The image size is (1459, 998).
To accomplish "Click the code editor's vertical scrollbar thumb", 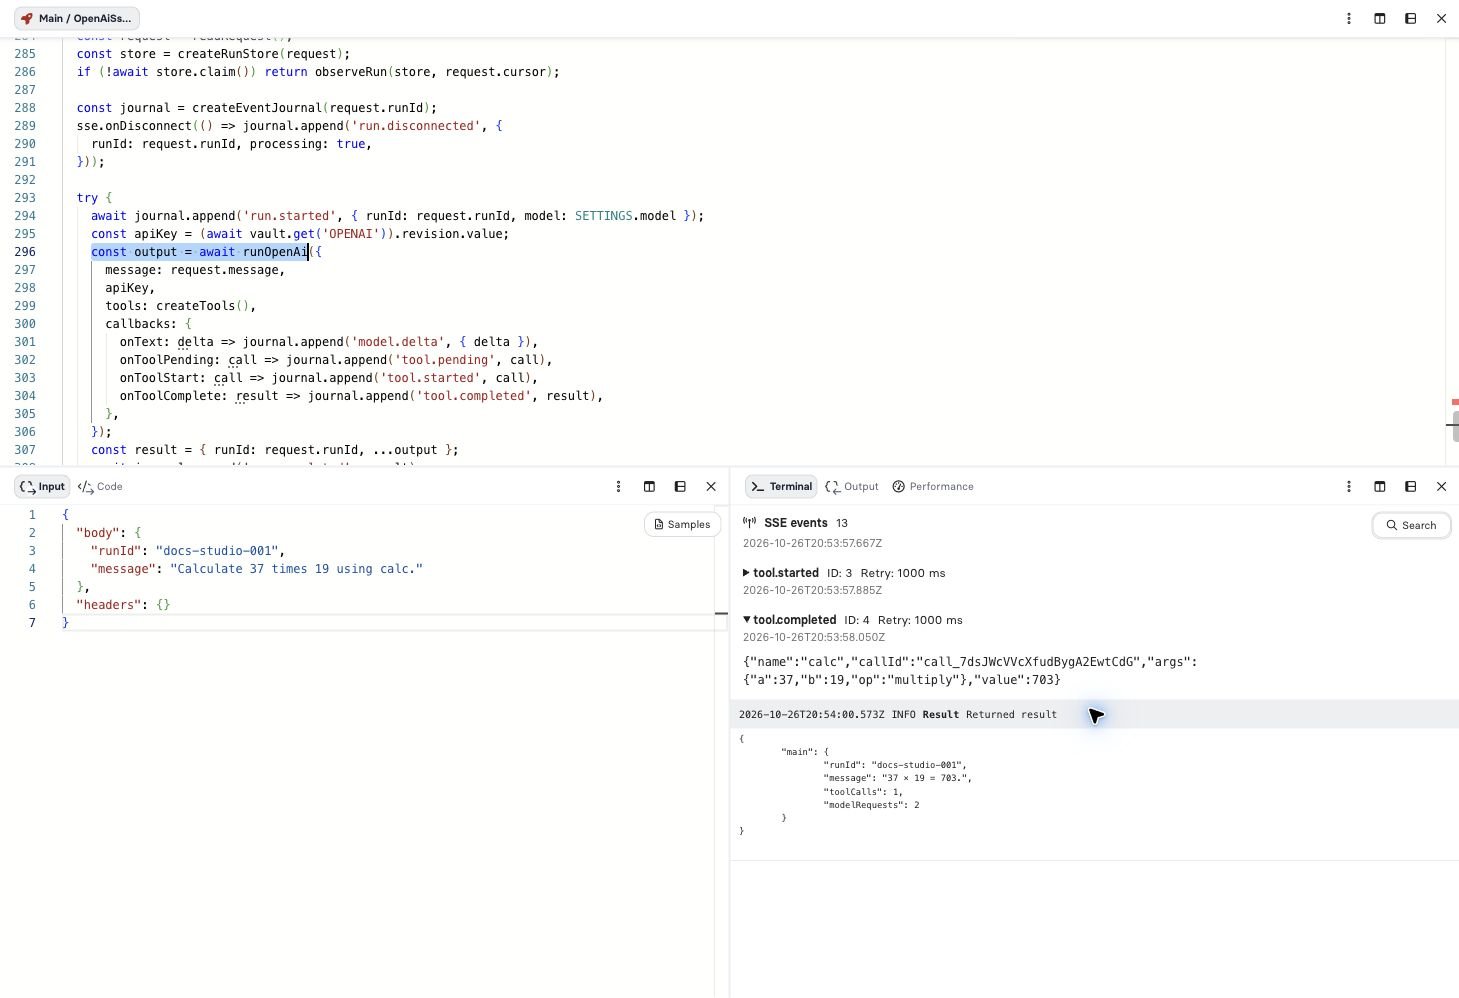I will pyautogui.click(x=1455, y=426).
